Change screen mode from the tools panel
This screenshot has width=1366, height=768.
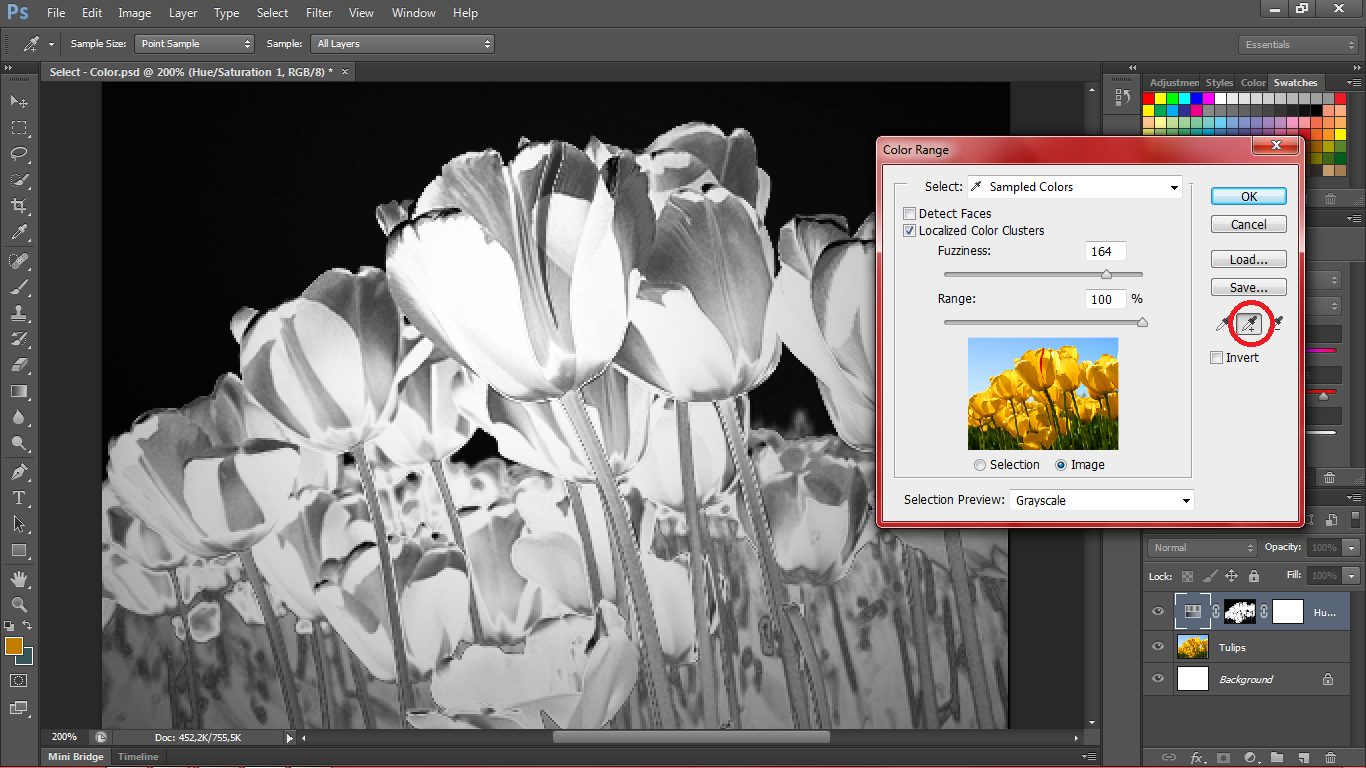[x=19, y=707]
